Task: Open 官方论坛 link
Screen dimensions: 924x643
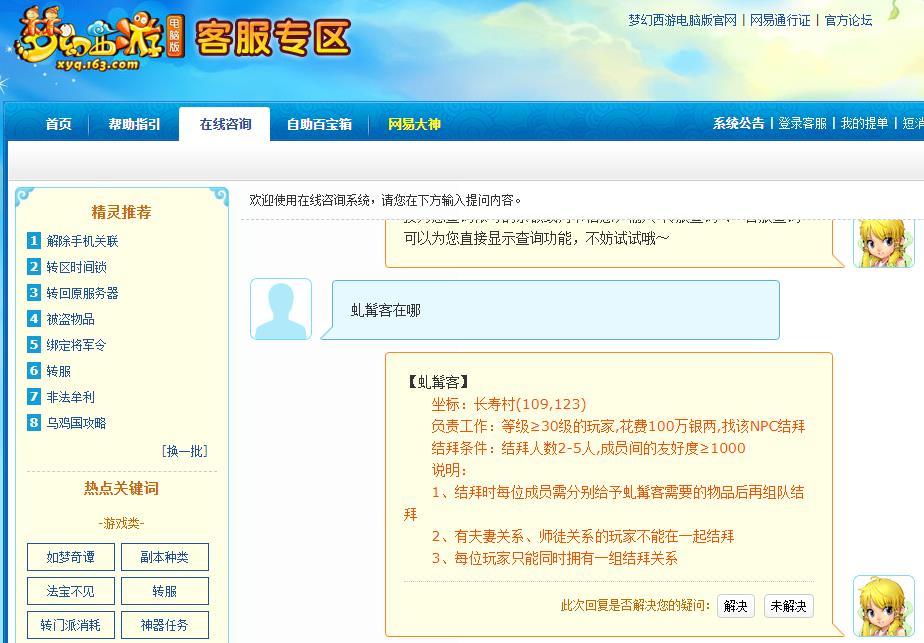Action: point(848,21)
